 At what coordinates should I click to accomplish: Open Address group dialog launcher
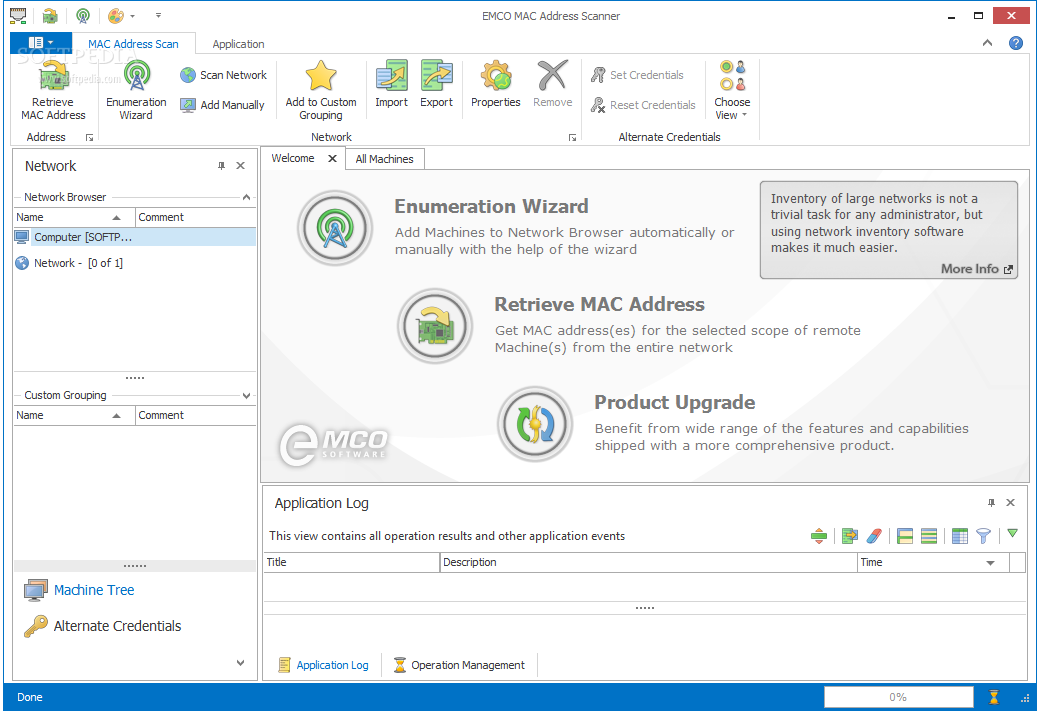point(89,138)
